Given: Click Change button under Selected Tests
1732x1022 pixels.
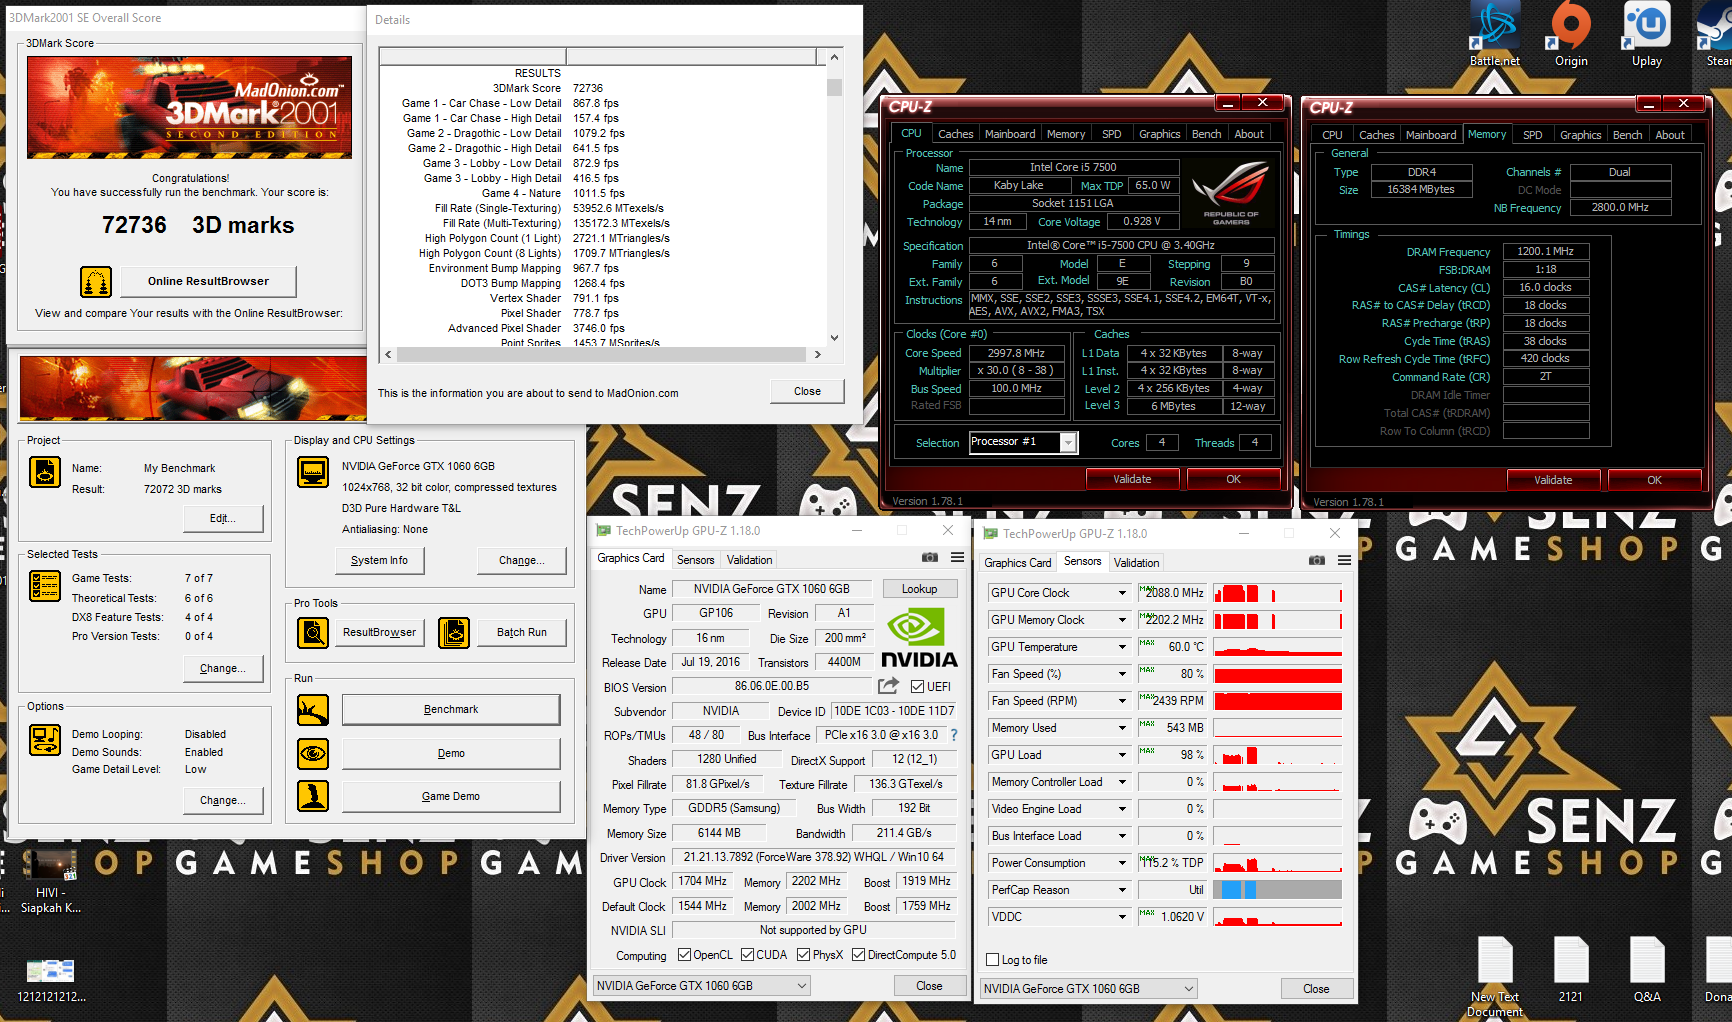Looking at the screenshot, I should (223, 668).
